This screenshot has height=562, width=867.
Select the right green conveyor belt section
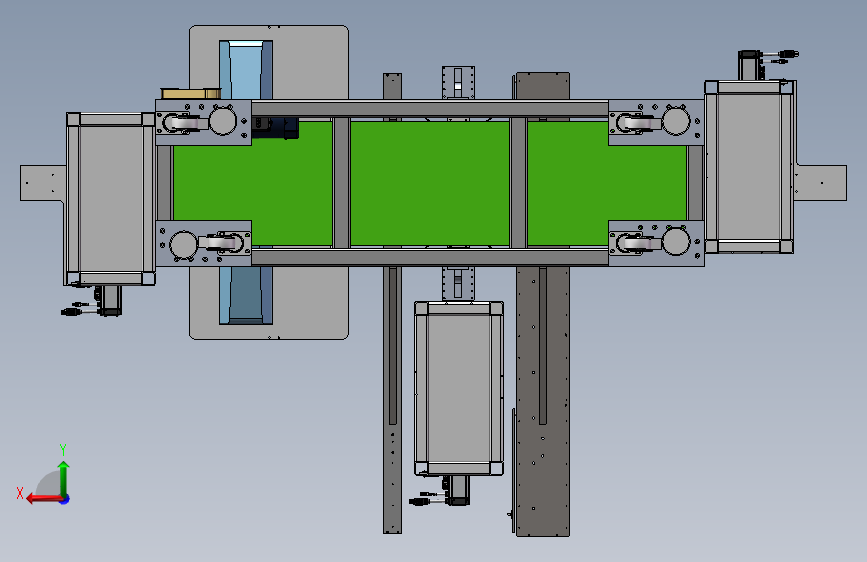607,183
